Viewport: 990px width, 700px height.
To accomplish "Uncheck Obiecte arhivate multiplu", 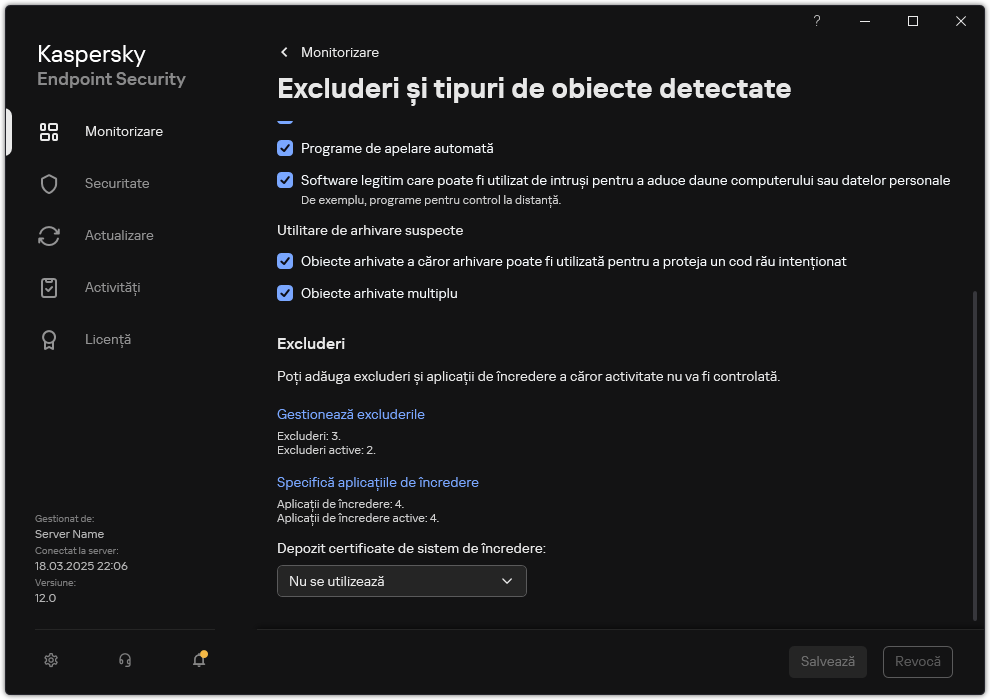I will pyautogui.click(x=285, y=293).
